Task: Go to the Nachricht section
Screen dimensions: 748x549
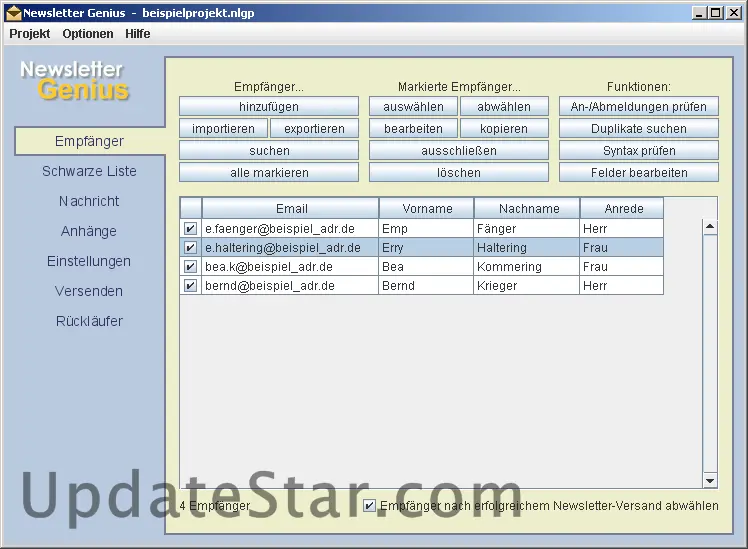Action: [89, 201]
